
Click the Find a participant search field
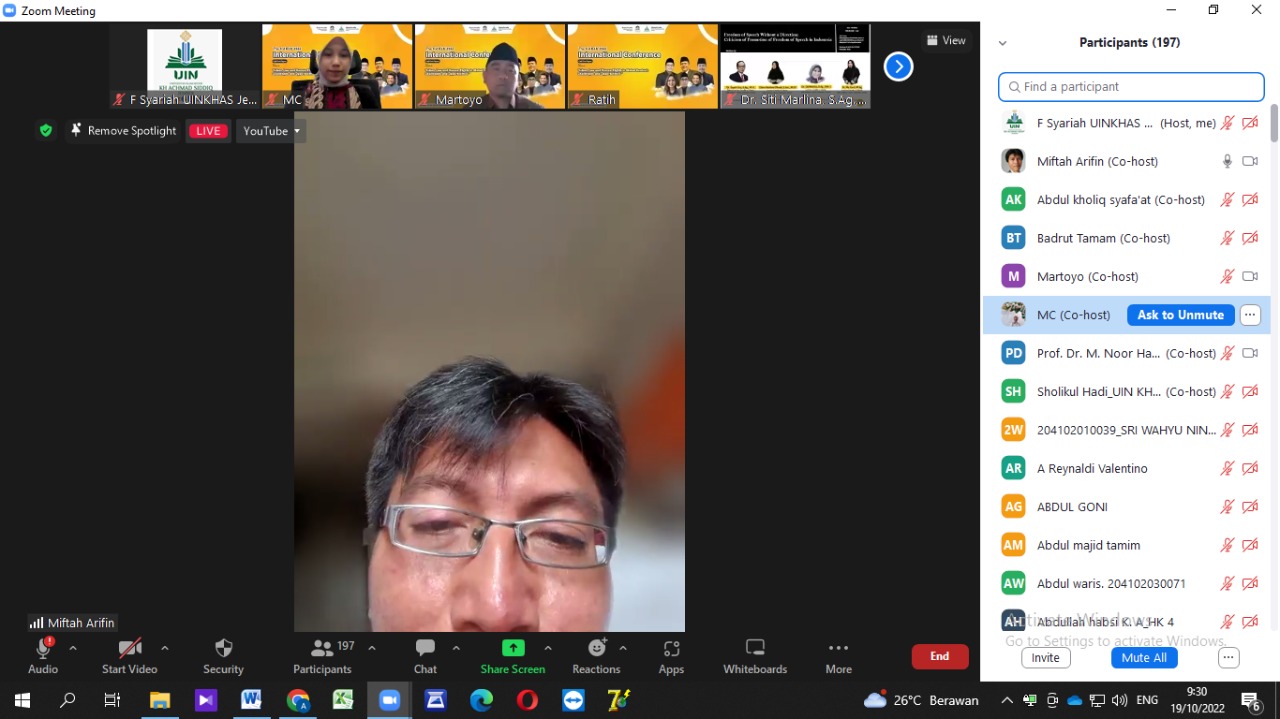pyautogui.click(x=1131, y=87)
